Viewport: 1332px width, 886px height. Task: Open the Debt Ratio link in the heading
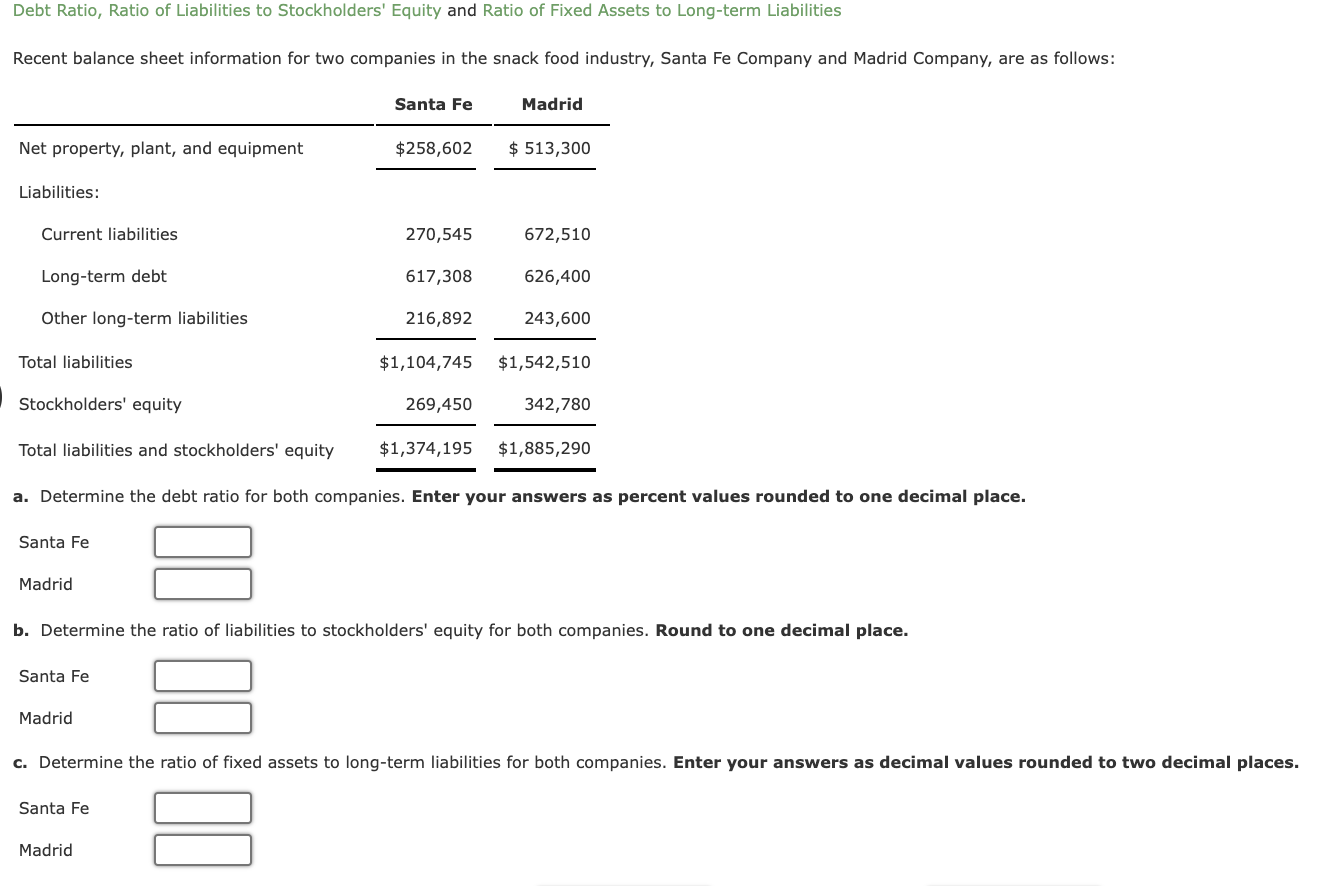click(x=59, y=10)
